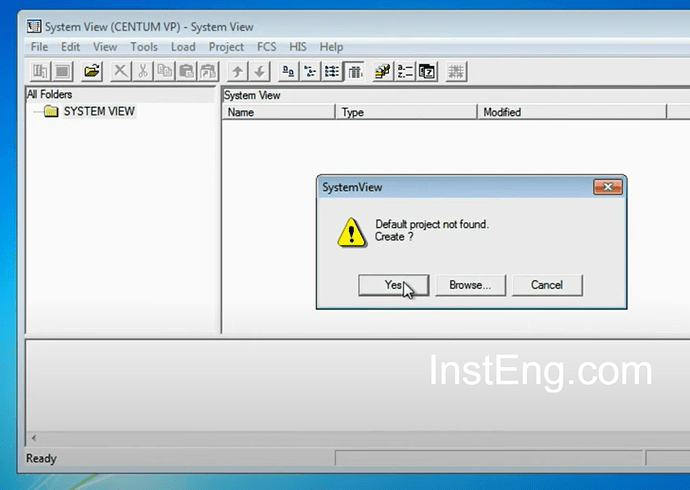
Task: Click the "Default project not found." message text
Action: pos(432,224)
